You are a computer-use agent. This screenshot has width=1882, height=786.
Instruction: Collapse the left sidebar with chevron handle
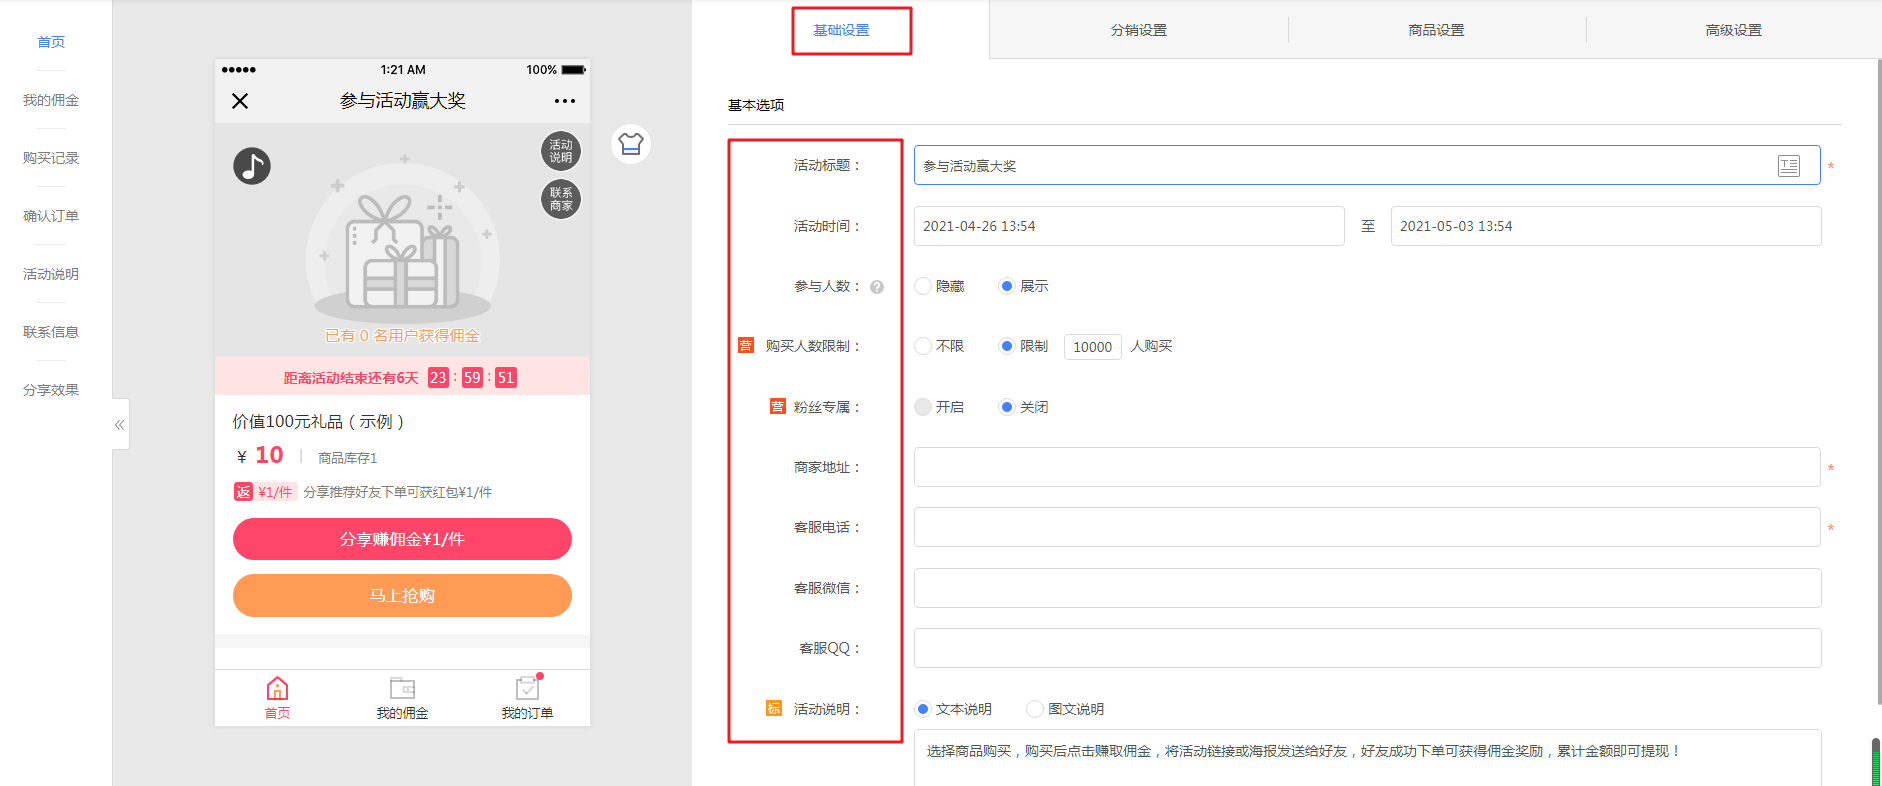pyautogui.click(x=120, y=425)
